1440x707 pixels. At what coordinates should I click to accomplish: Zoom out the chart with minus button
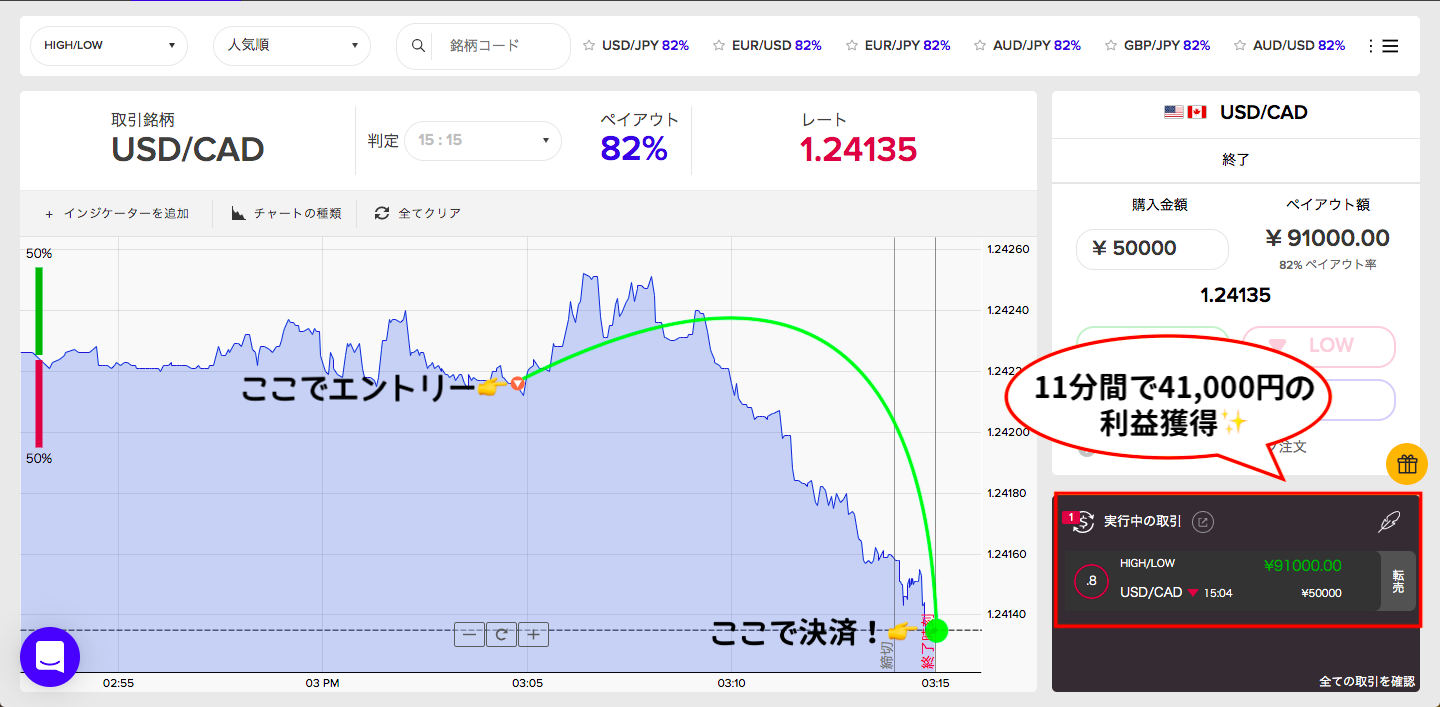click(469, 634)
